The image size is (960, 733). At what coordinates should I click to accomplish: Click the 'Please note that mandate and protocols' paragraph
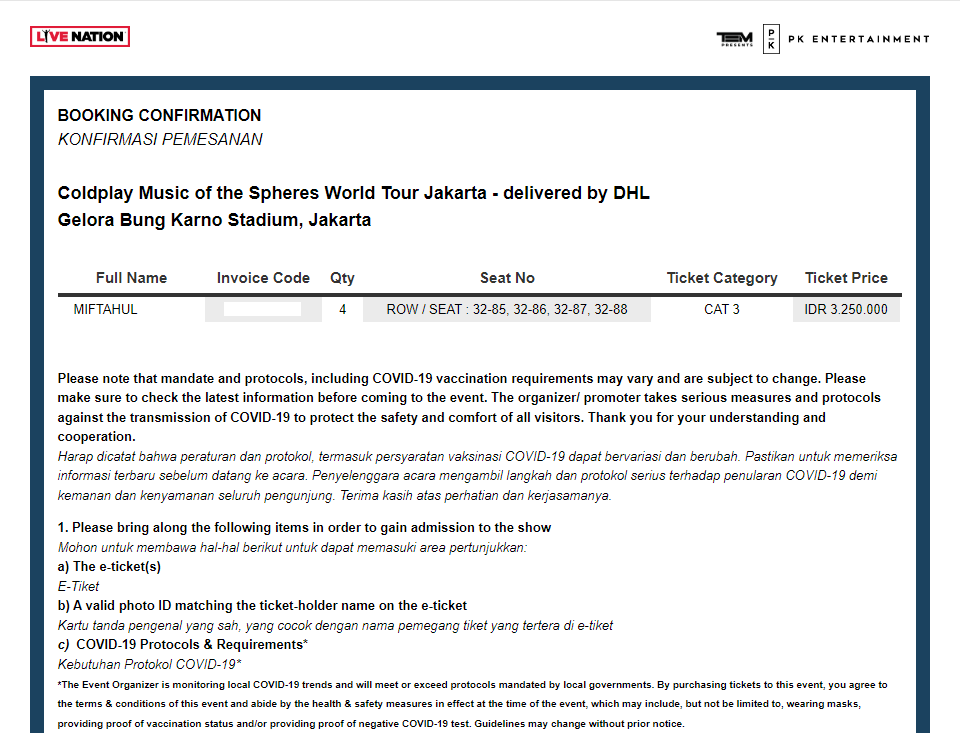point(469,407)
